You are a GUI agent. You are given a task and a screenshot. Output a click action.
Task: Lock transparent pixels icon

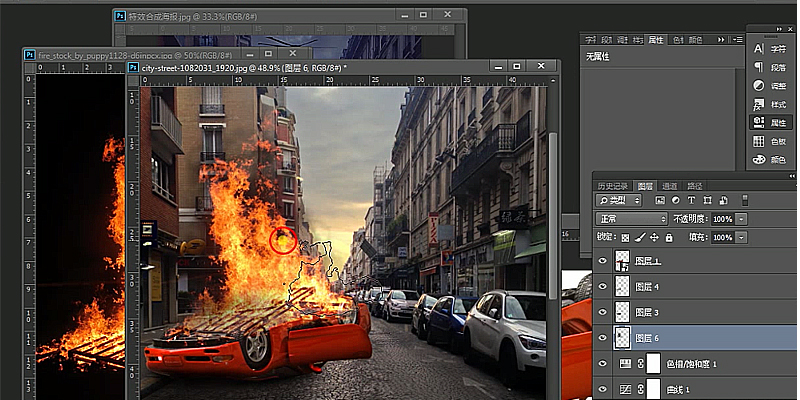click(x=626, y=237)
